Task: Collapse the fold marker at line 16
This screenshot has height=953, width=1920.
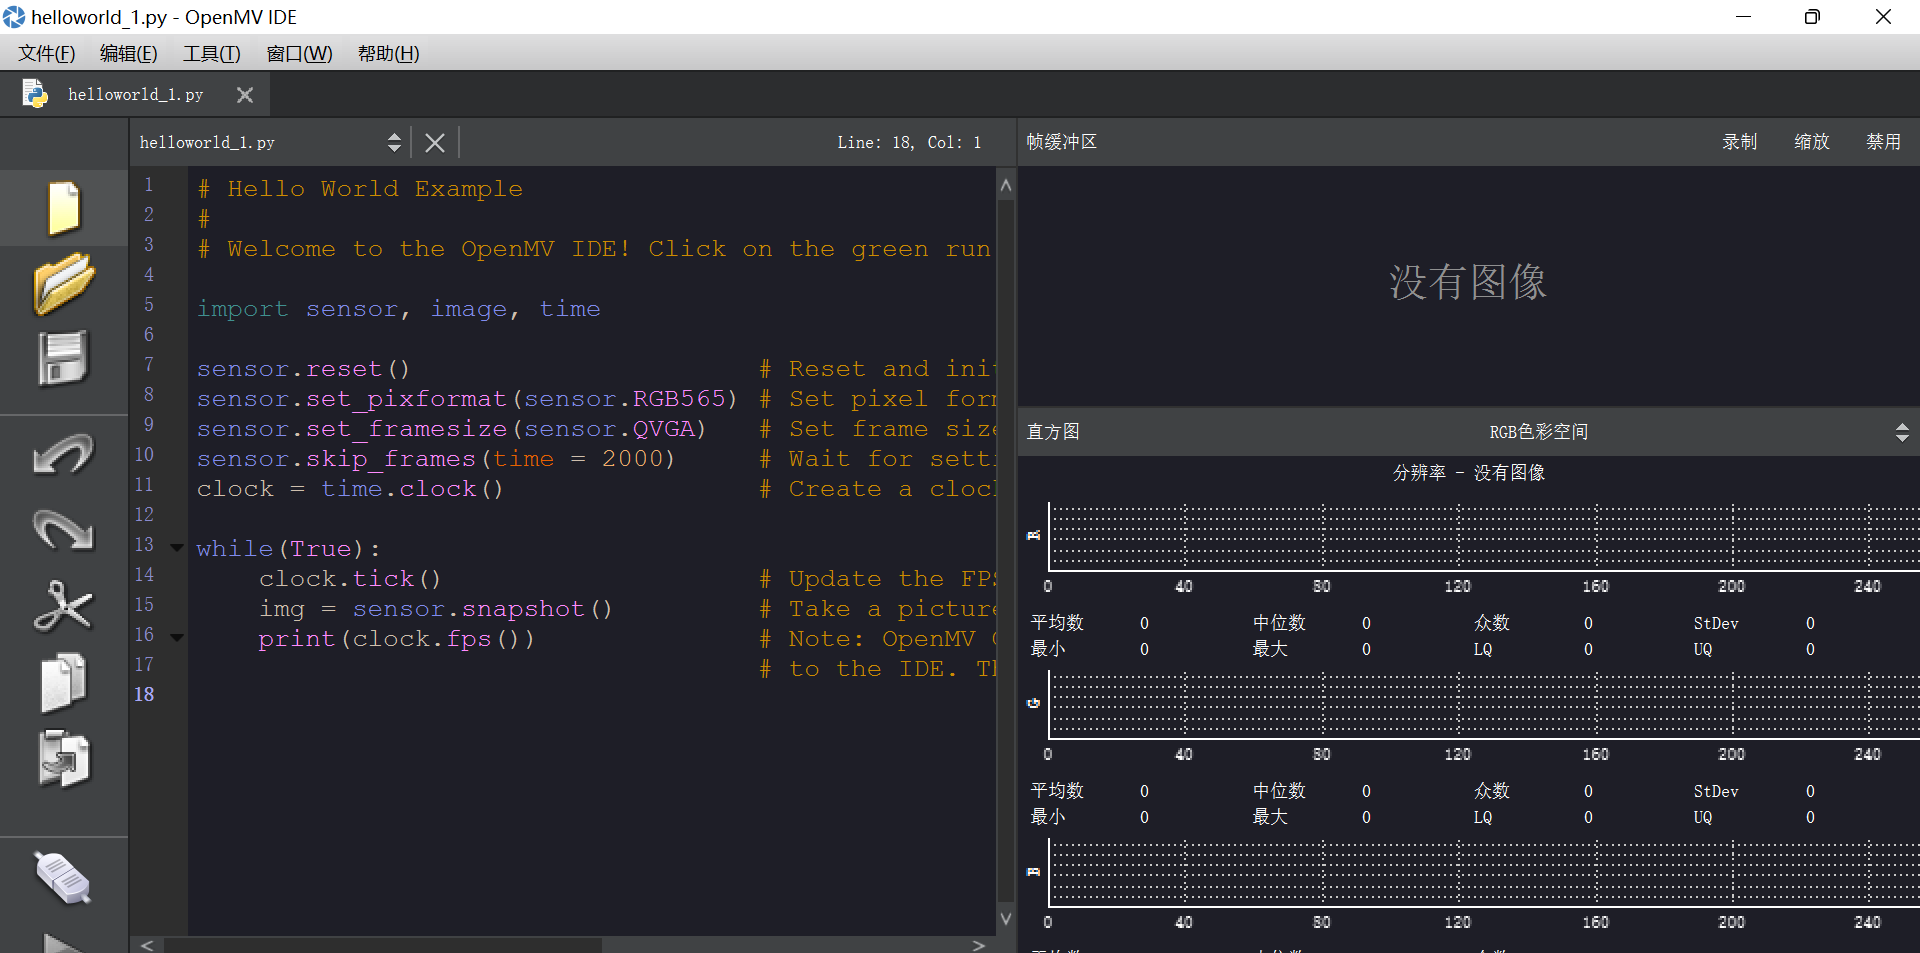Action: [177, 637]
